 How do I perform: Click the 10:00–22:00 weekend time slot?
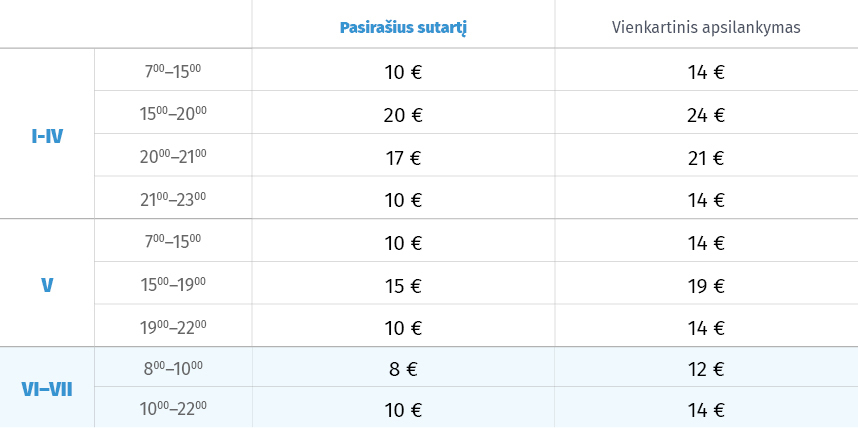tap(173, 409)
